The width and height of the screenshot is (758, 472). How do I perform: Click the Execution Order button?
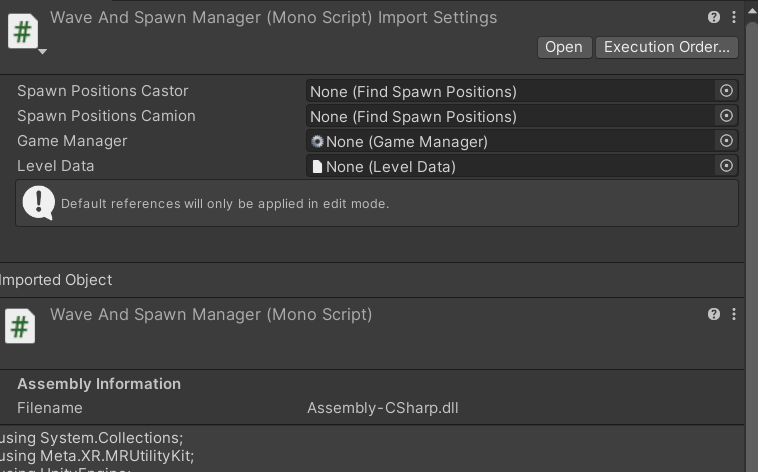click(x=666, y=47)
